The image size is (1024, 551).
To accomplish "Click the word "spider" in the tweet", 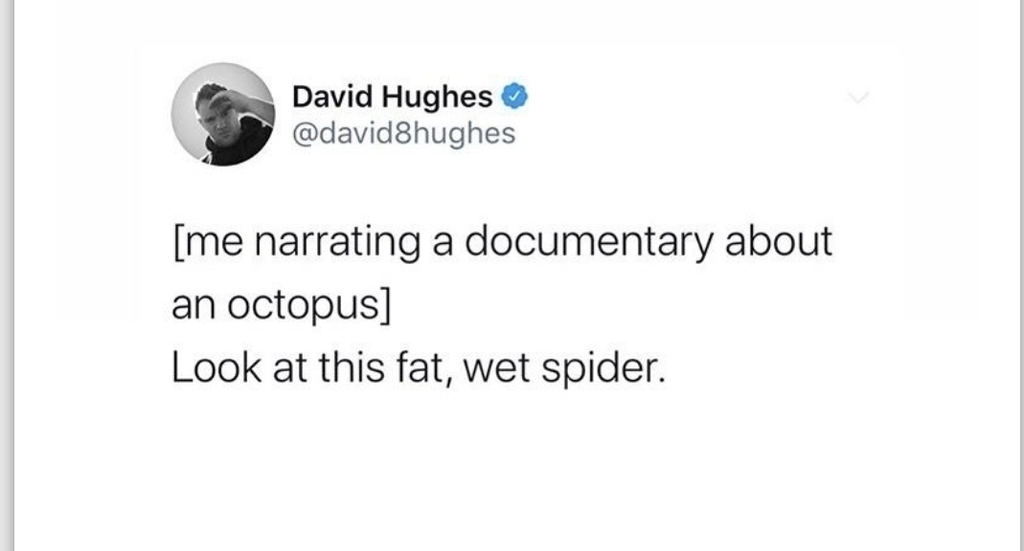I will point(600,368).
